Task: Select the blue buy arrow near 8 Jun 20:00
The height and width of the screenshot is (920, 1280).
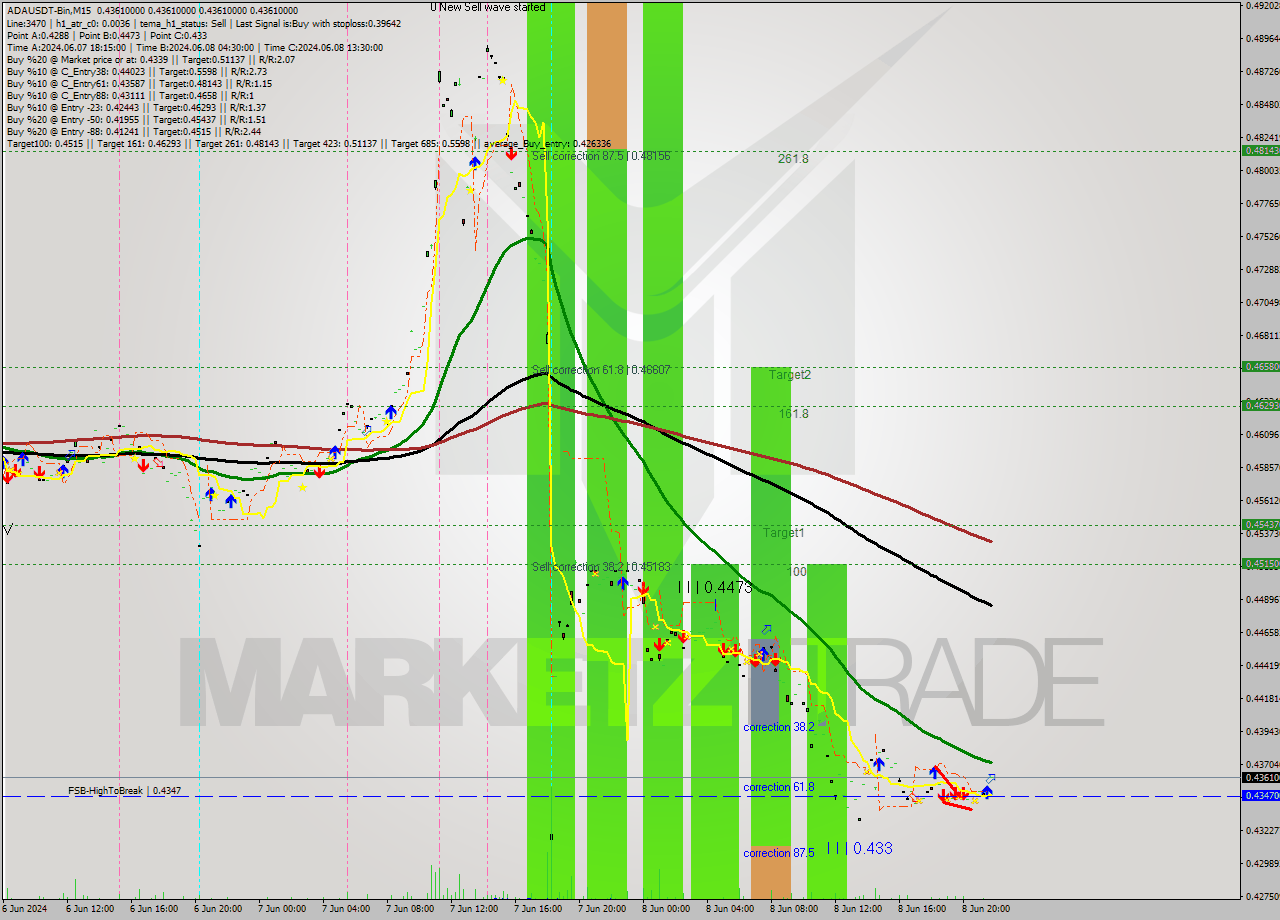Action: [x=987, y=791]
